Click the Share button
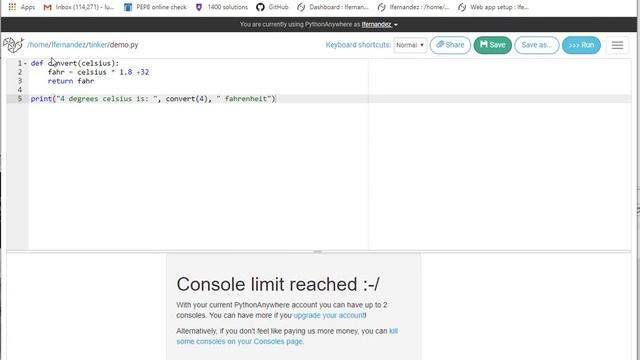Image resolution: width=640 pixels, height=360 pixels. click(x=450, y=45)
